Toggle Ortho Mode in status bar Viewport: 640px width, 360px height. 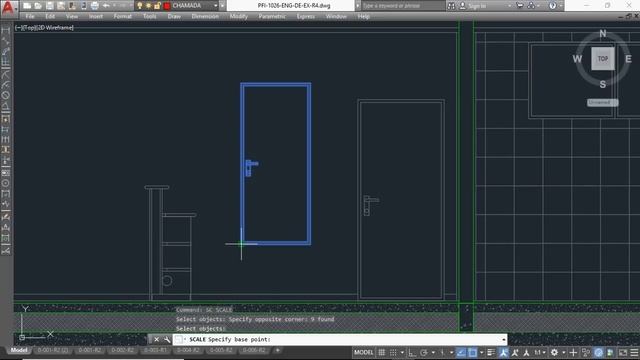(x=412, y=352)
